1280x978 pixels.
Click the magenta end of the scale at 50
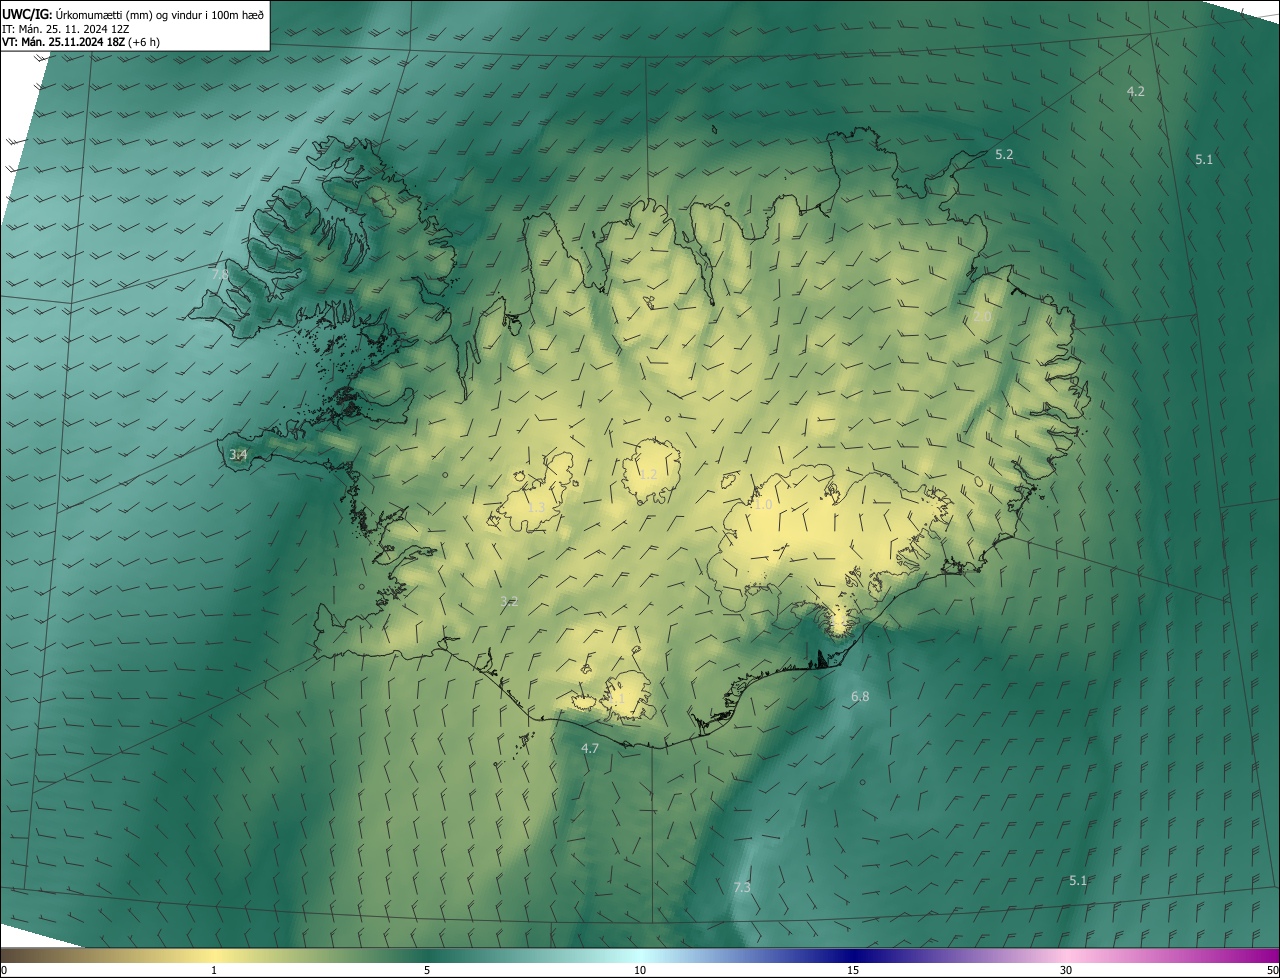pyautogui.click(x=1272, y=956)
